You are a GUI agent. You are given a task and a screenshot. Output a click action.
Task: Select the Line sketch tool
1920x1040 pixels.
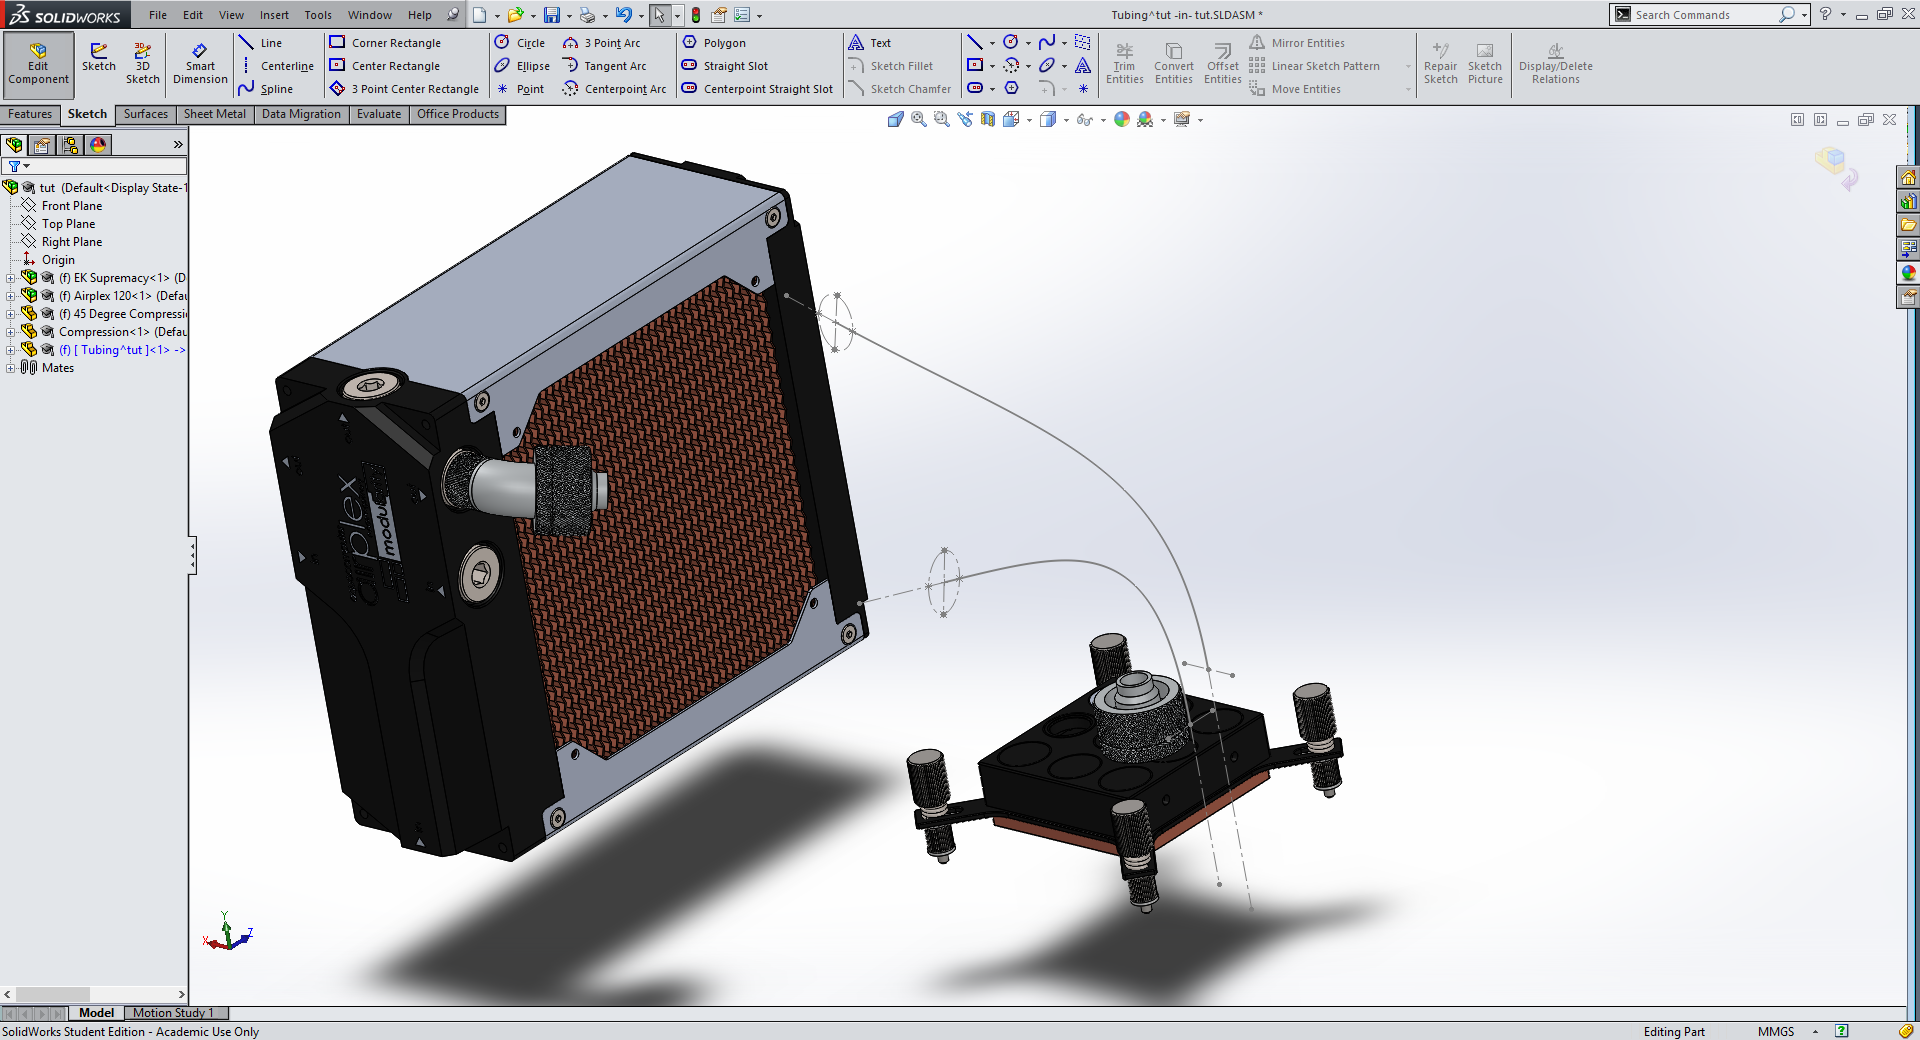[x=260, y=43]
